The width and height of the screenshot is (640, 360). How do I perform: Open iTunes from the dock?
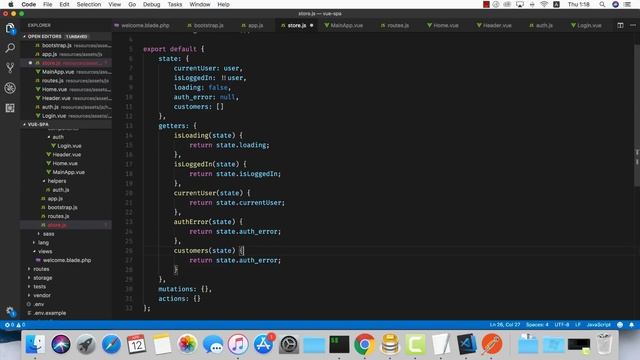click(x=238, y=344)
